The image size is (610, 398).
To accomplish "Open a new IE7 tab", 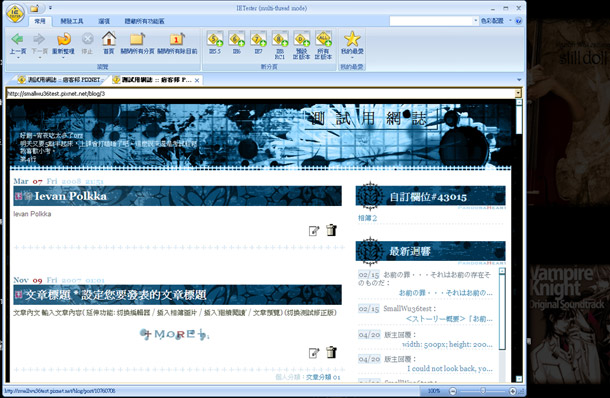I will tap(258, 39).
